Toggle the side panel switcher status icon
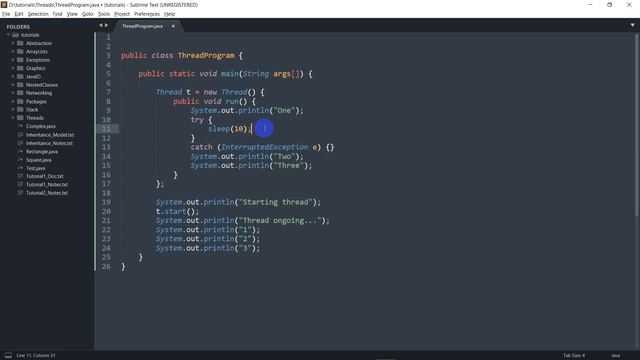 (8, 356)
